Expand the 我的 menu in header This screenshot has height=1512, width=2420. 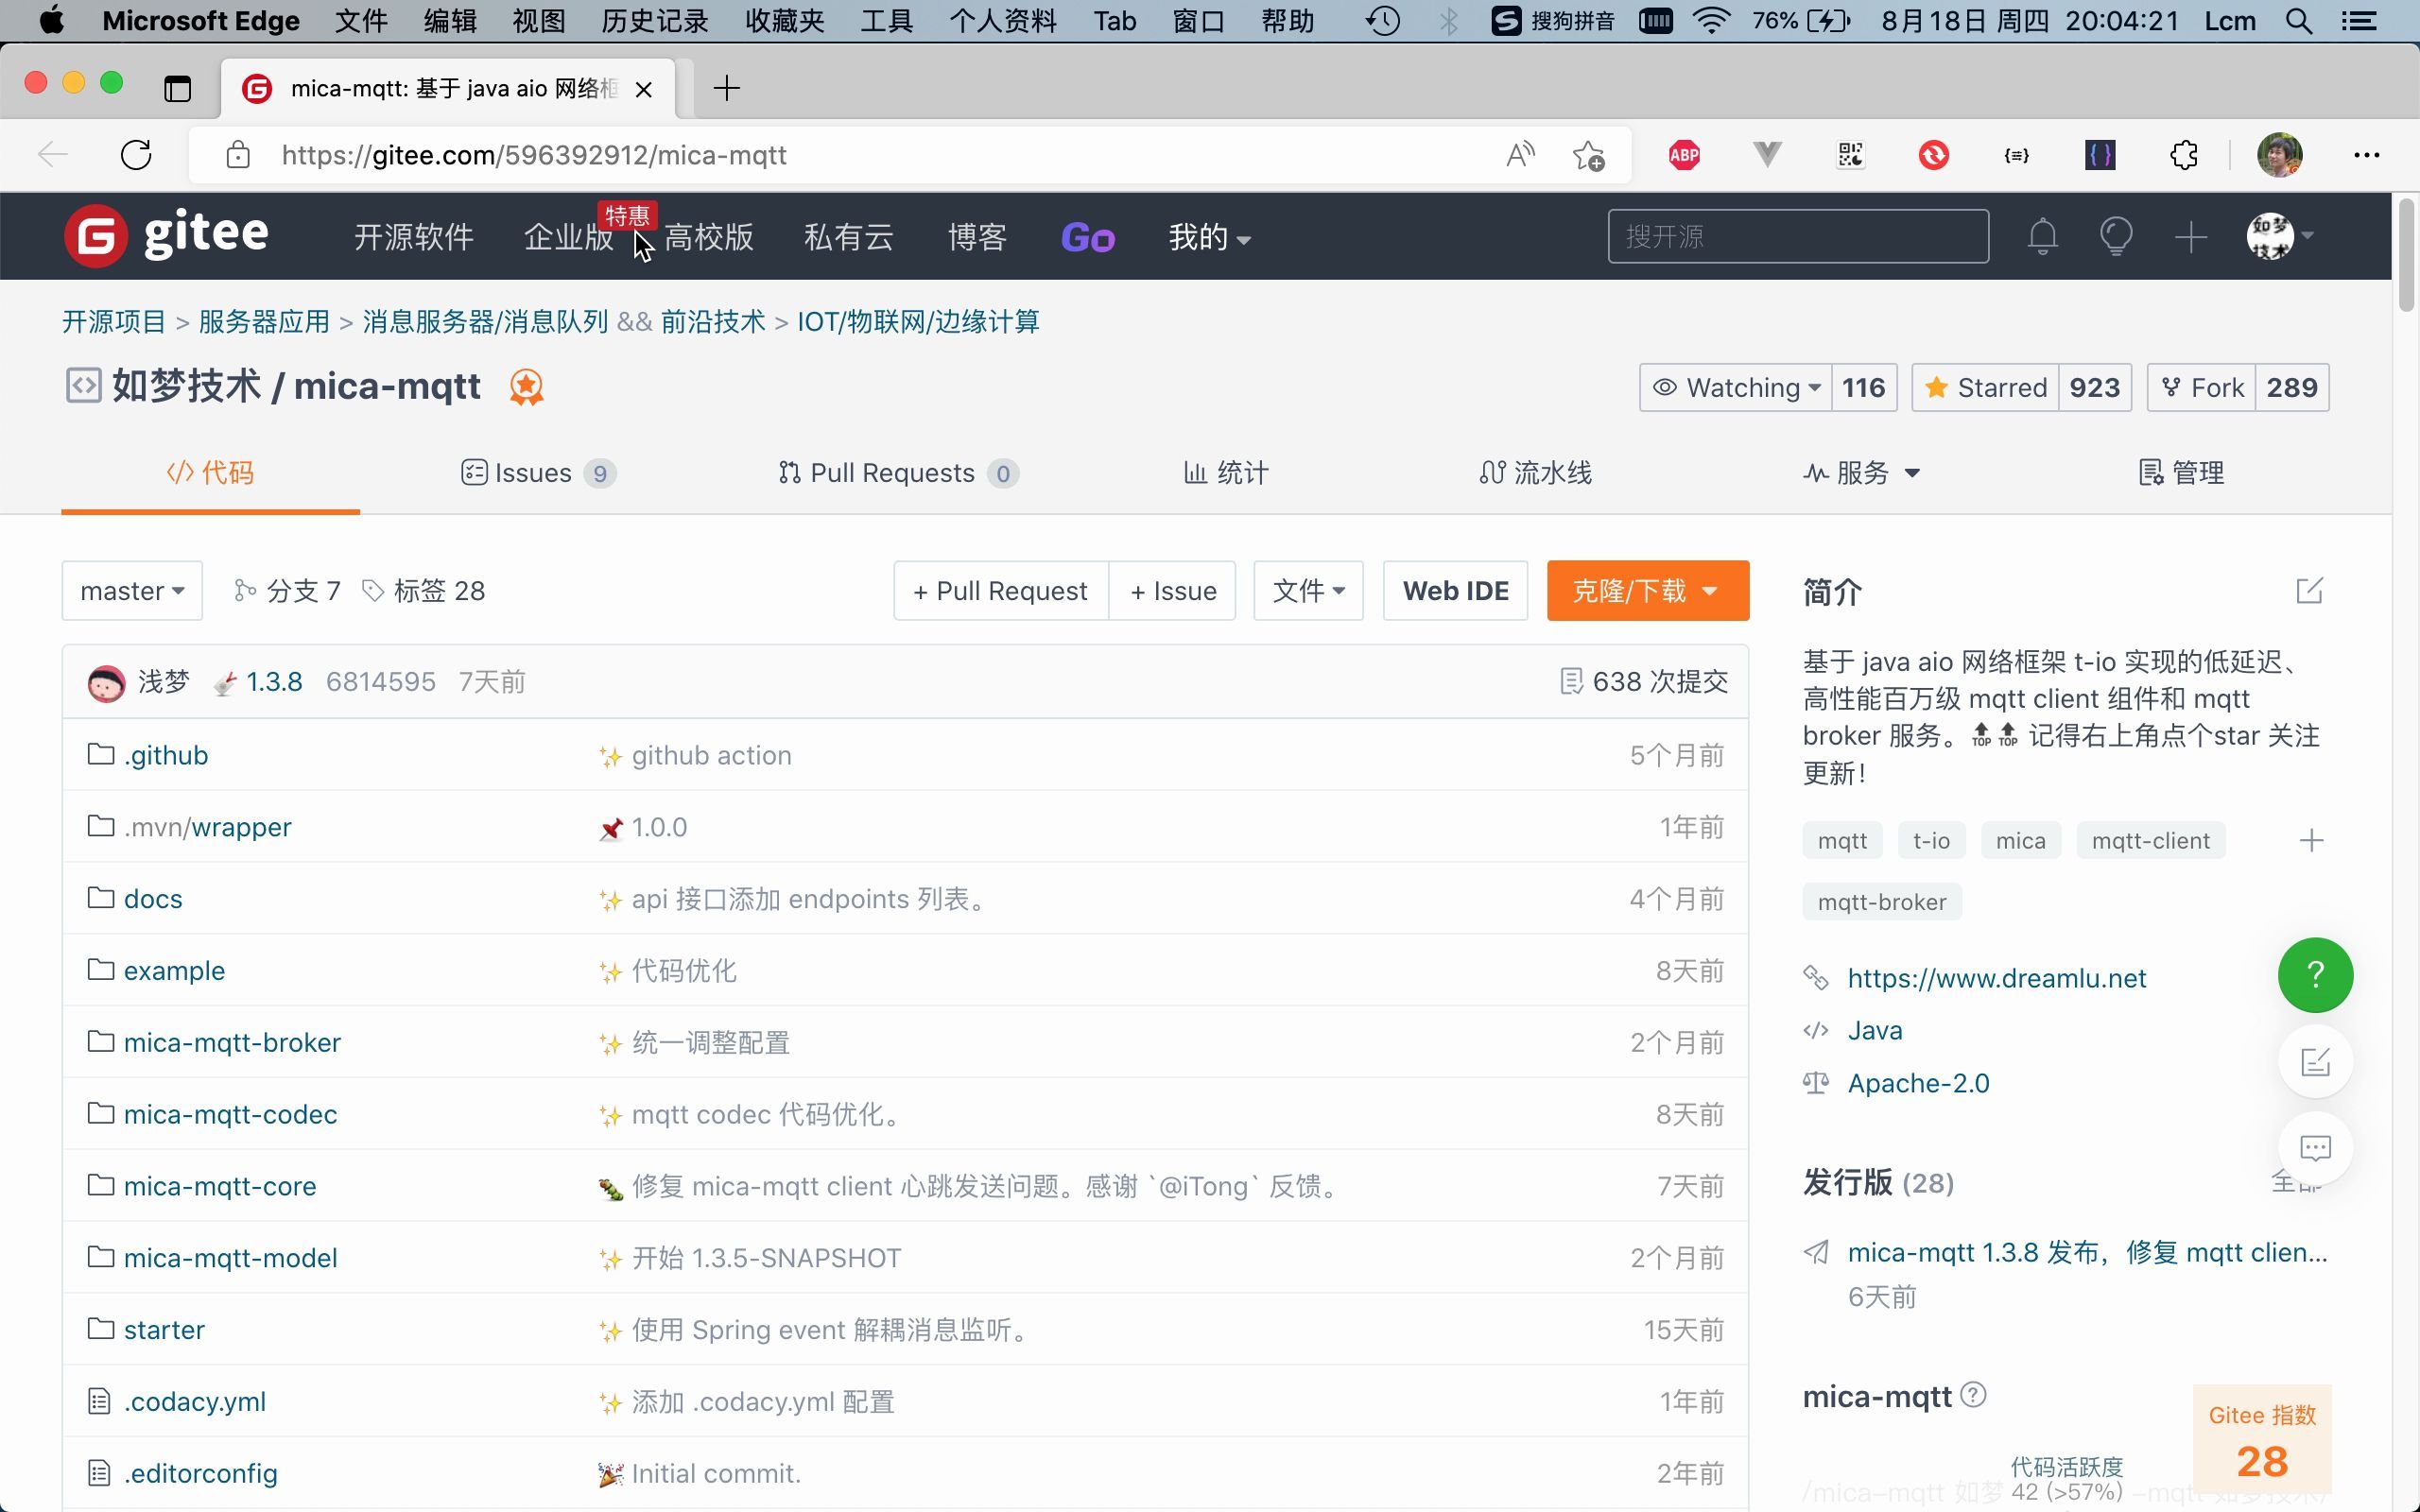point(1209,237)
